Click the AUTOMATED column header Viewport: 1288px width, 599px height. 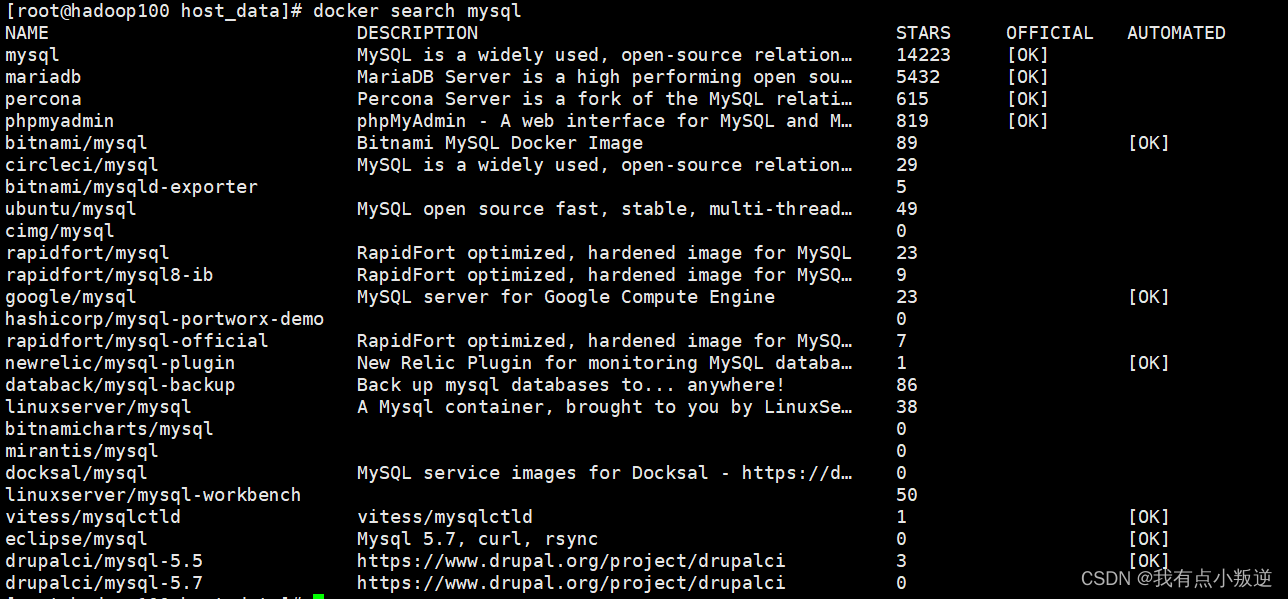pyautogui.click(x=1176, y=33)
